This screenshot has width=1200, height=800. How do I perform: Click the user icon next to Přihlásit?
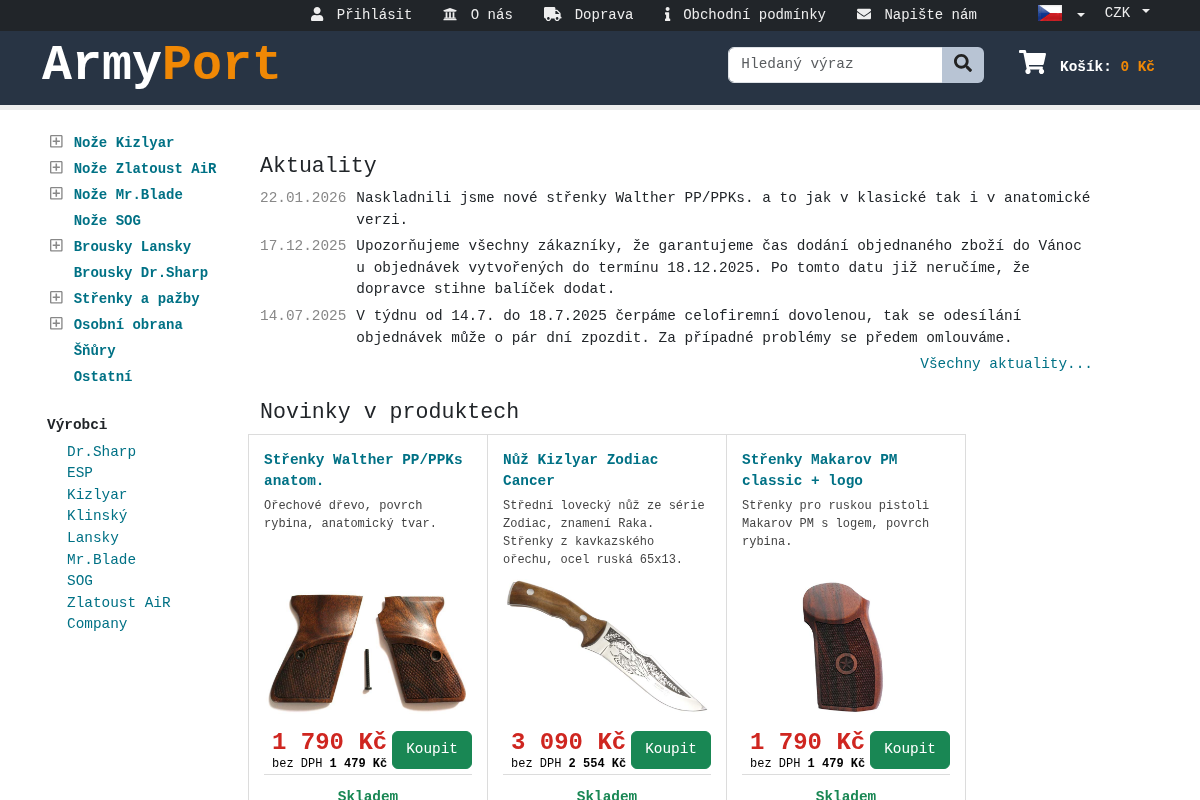click(317, 14)
